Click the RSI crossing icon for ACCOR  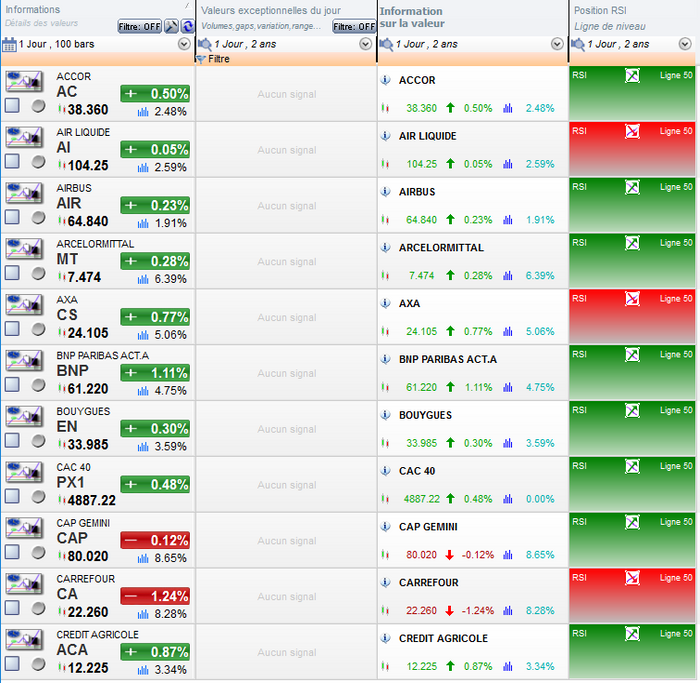tap(632, 75)
